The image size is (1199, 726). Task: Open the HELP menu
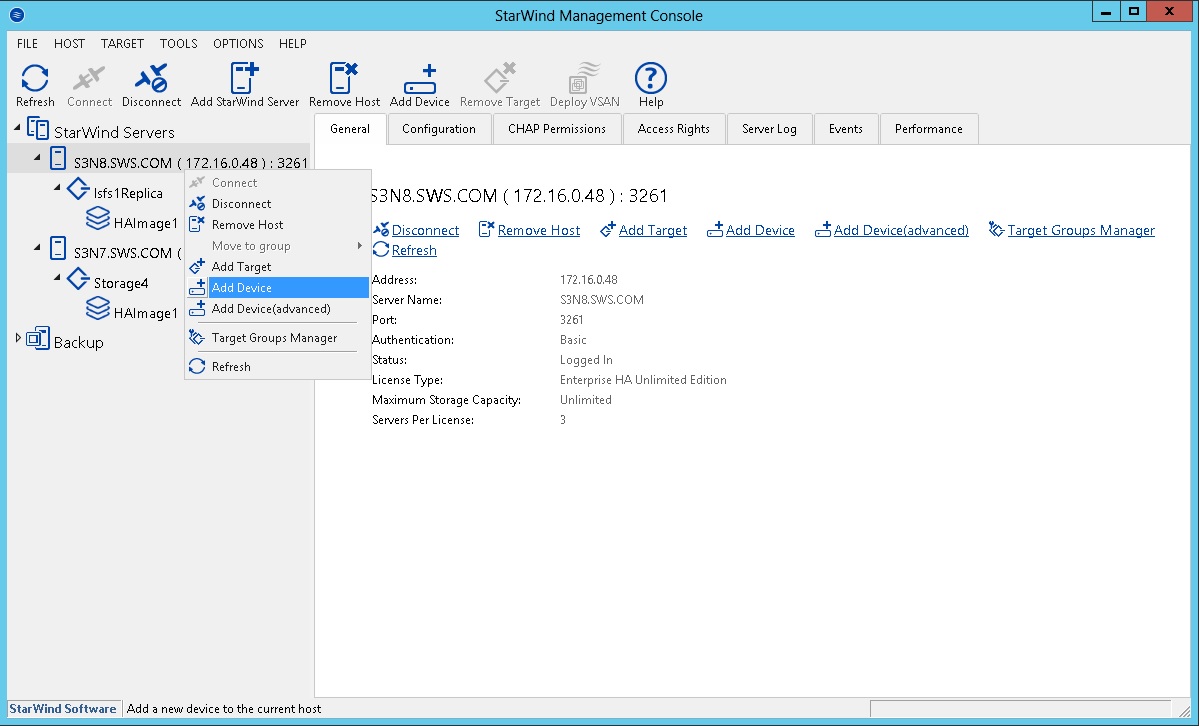[x=293, y=44]
